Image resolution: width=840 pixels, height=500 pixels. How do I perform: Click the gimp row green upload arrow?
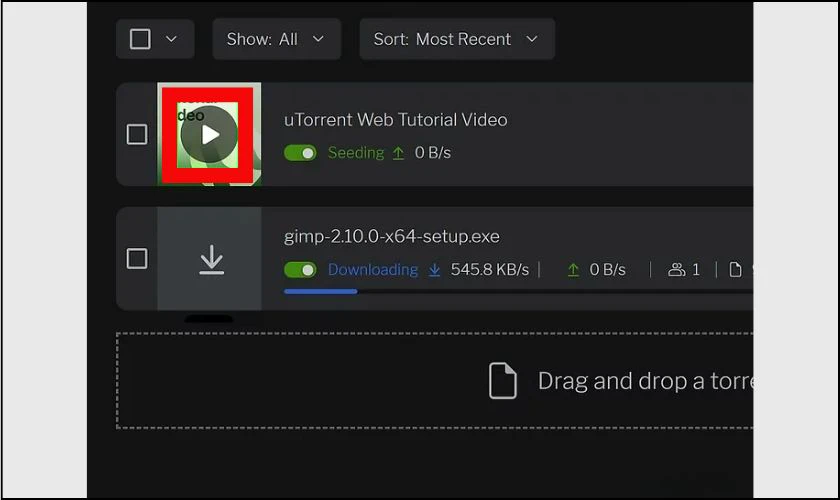573,270
